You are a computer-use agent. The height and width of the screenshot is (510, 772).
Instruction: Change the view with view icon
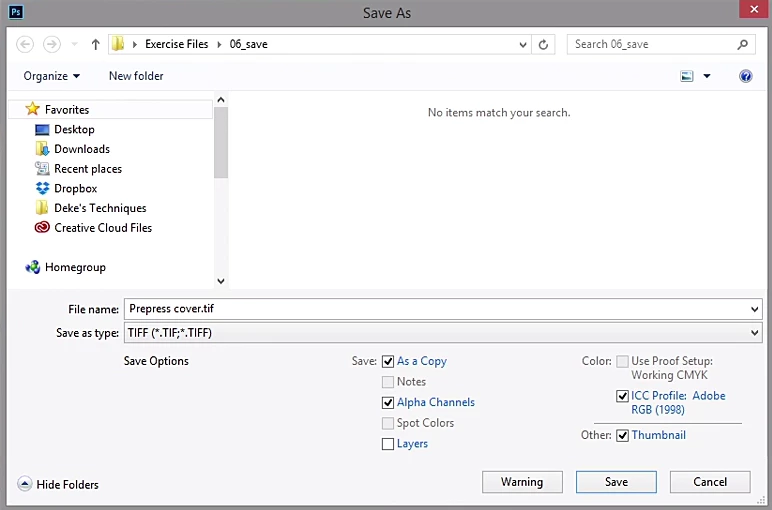[x=686, y=76]
